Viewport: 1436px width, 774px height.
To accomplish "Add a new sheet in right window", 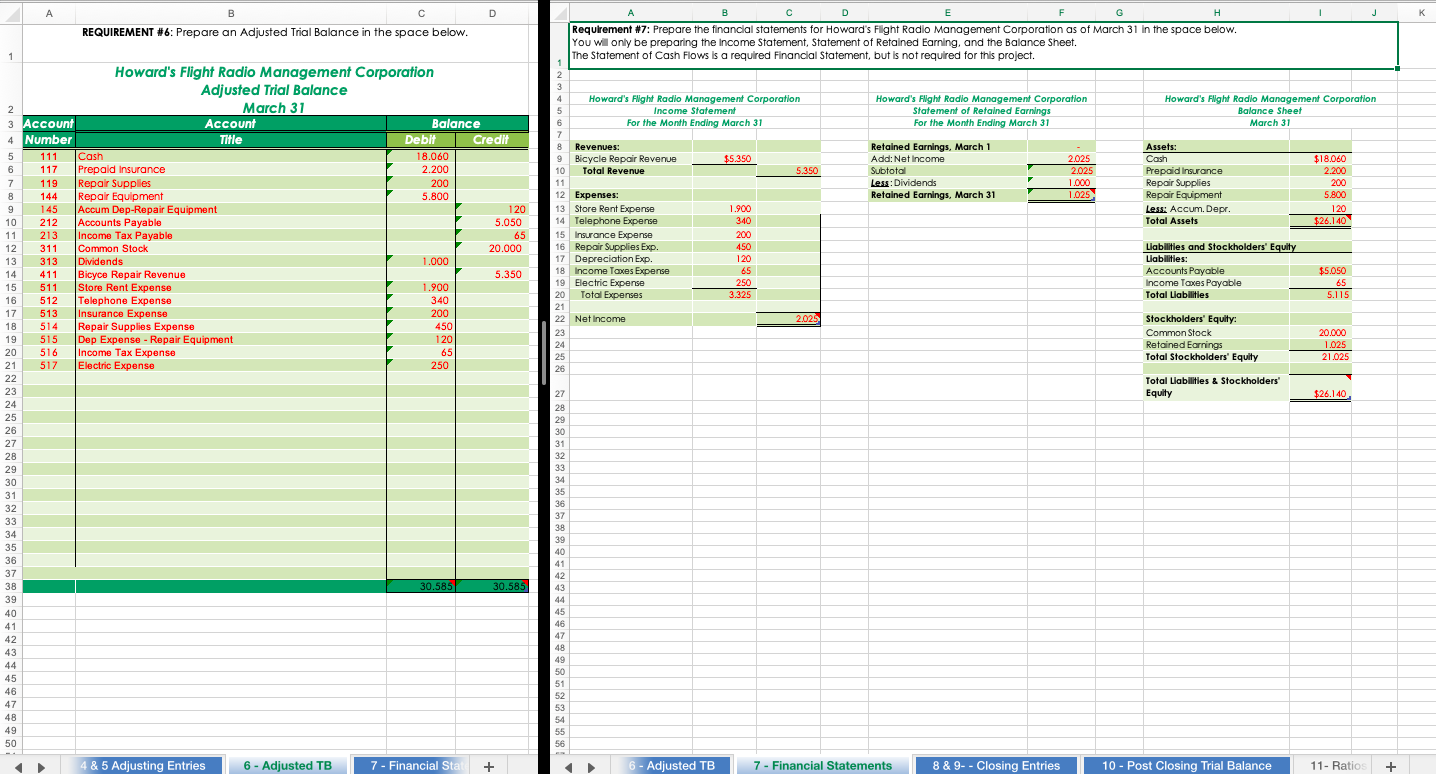I will click(x=1391, y=766).
